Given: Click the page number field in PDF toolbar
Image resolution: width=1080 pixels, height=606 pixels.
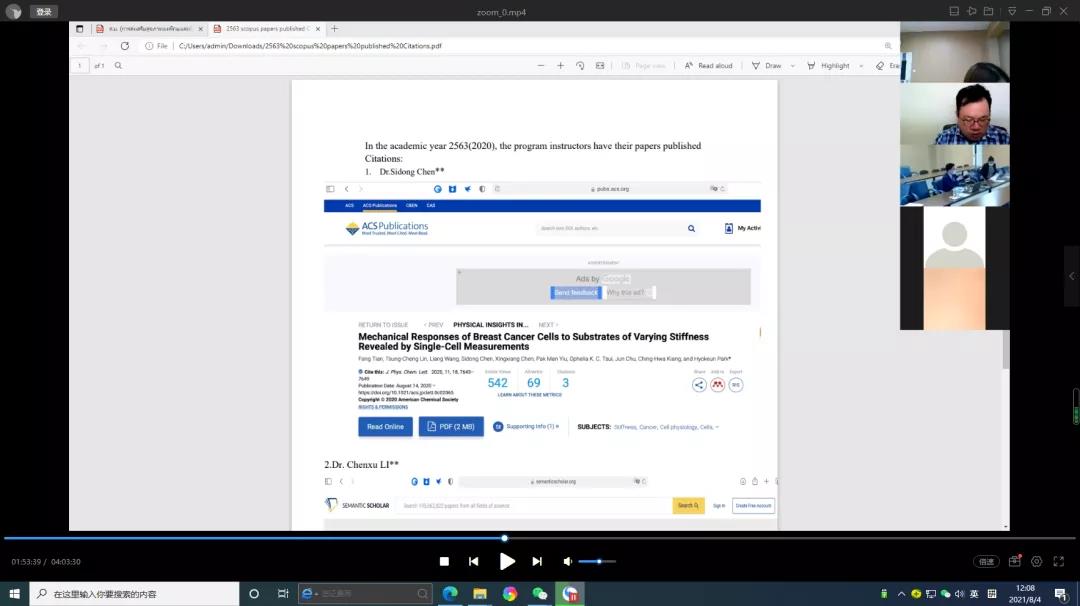Looking at the screenshot, I should click(x=80, y=65).
